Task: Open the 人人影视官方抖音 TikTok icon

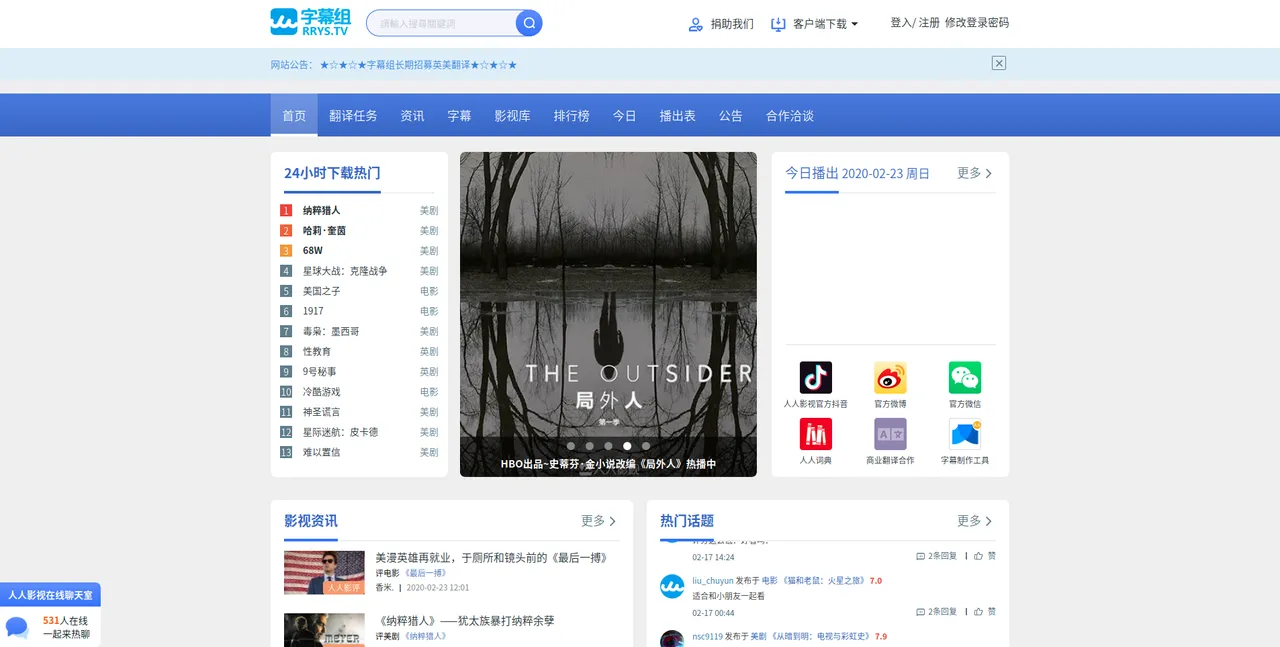Action: (816, 378)
